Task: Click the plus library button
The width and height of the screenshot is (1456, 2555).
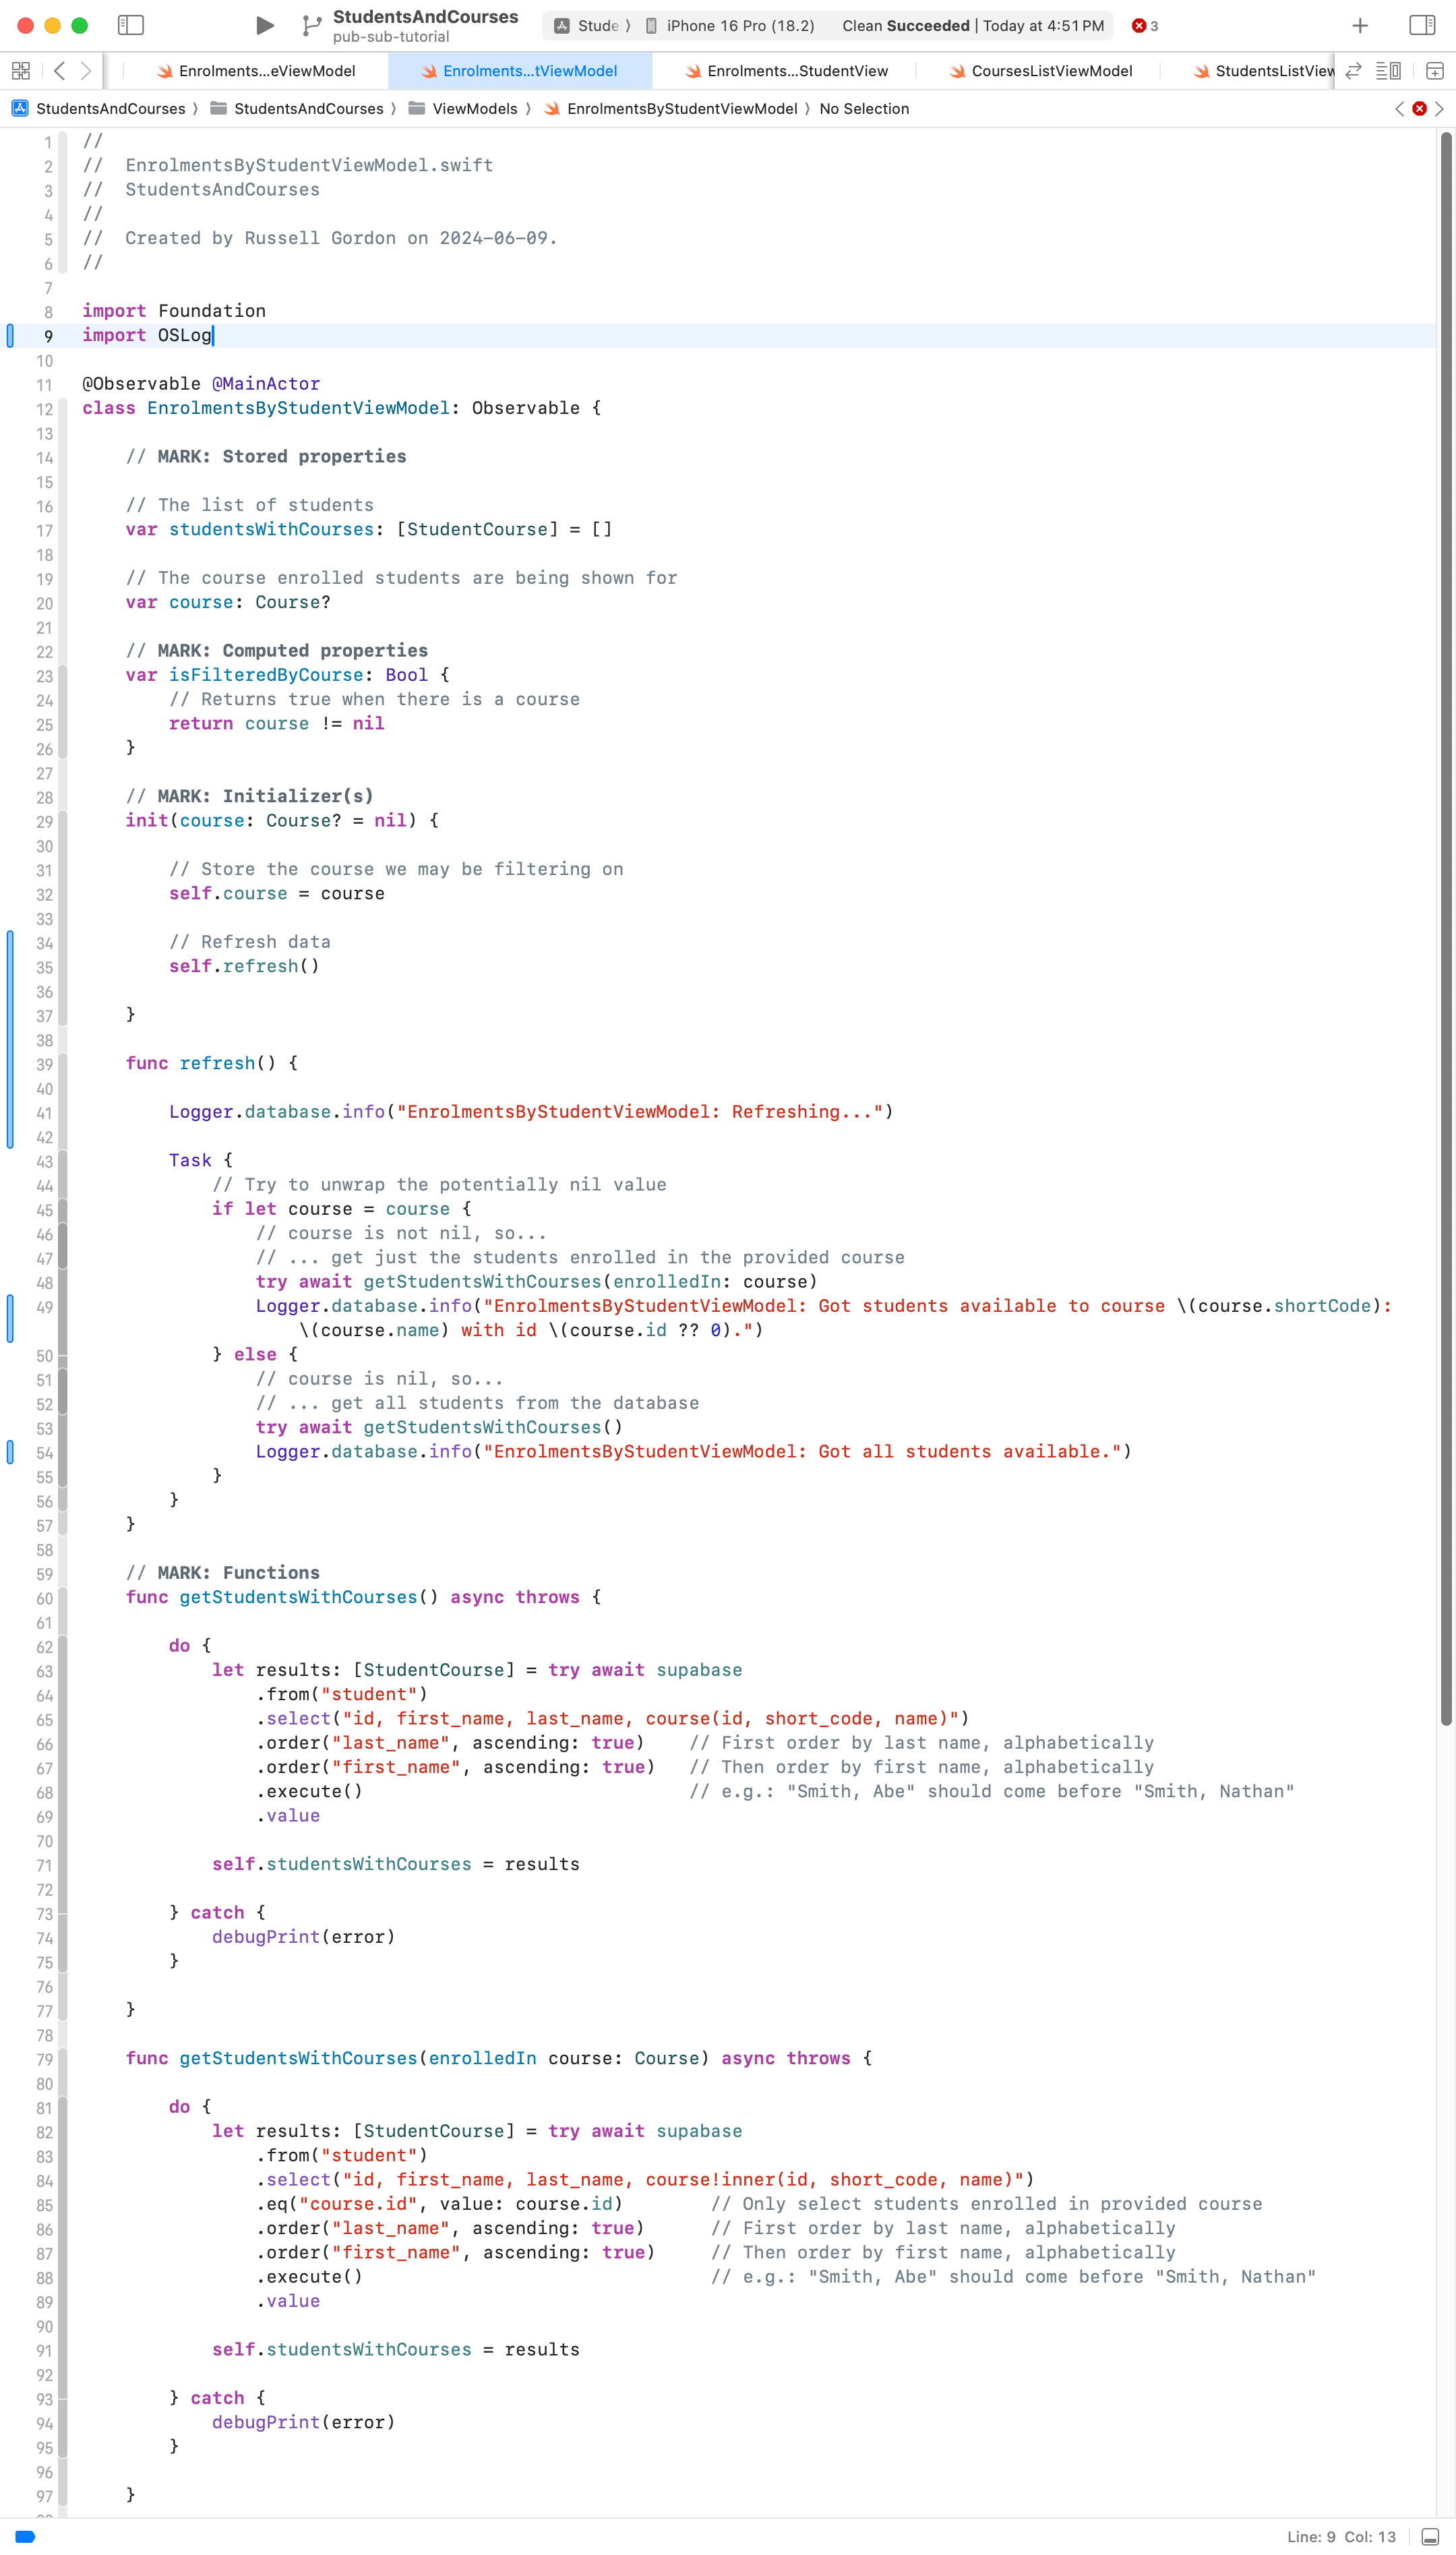Action: pyautogui.click(x=1360, y=25)
